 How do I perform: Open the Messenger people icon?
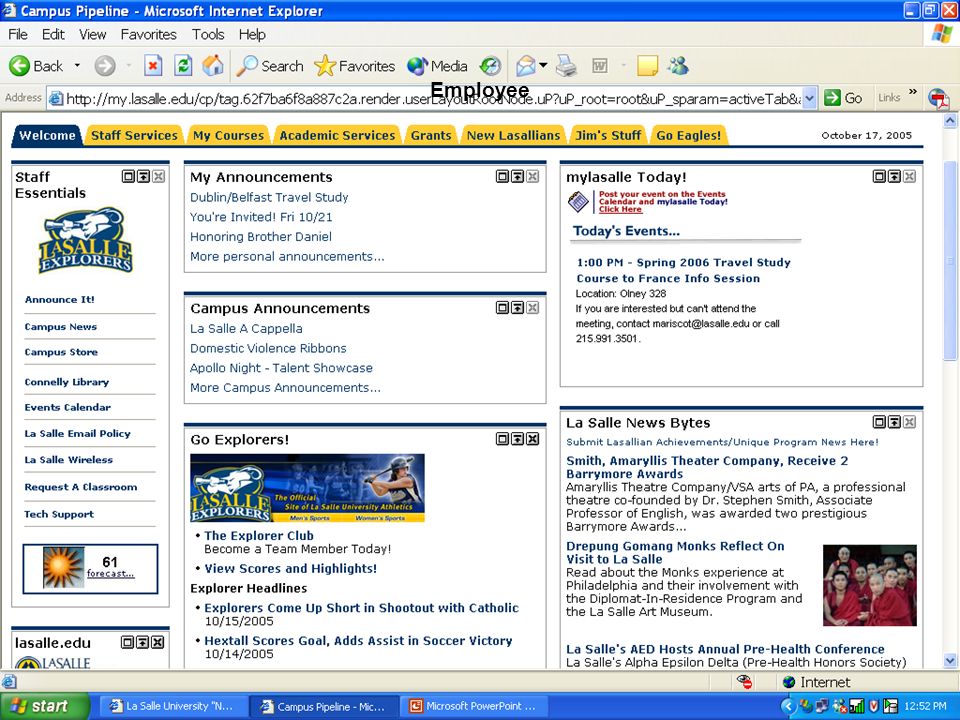[x=678, y=66]
